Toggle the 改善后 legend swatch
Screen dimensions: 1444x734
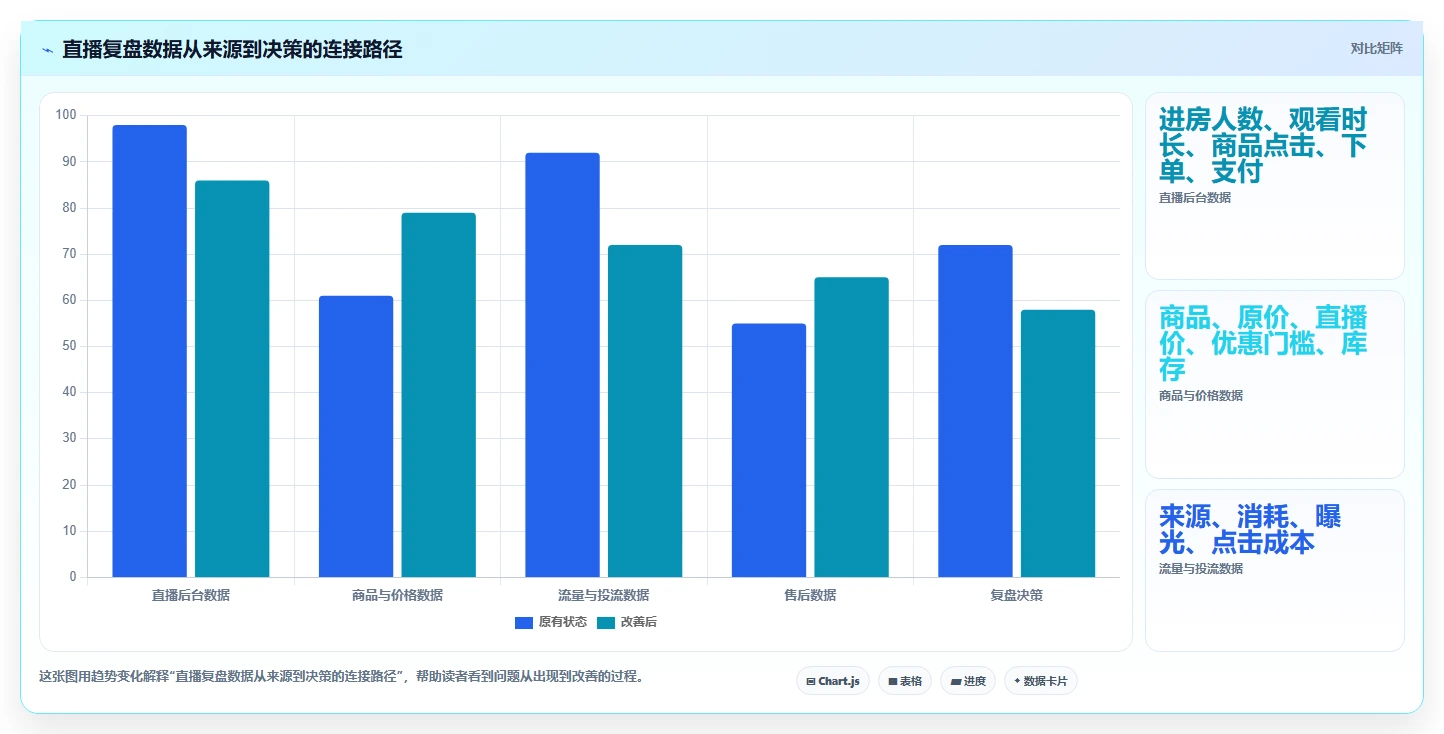pyautogui.click(x=606, y=622)
